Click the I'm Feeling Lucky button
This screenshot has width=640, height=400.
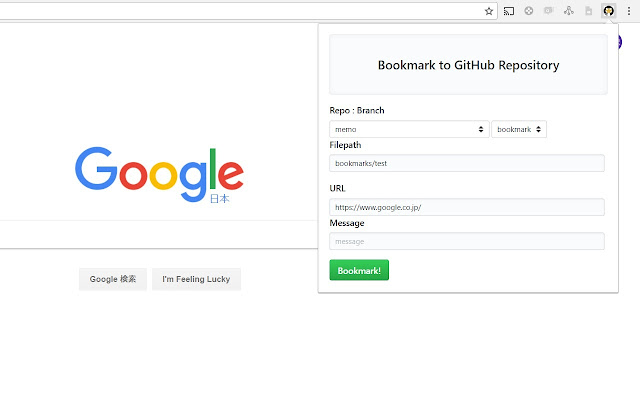tap(196, 279)
